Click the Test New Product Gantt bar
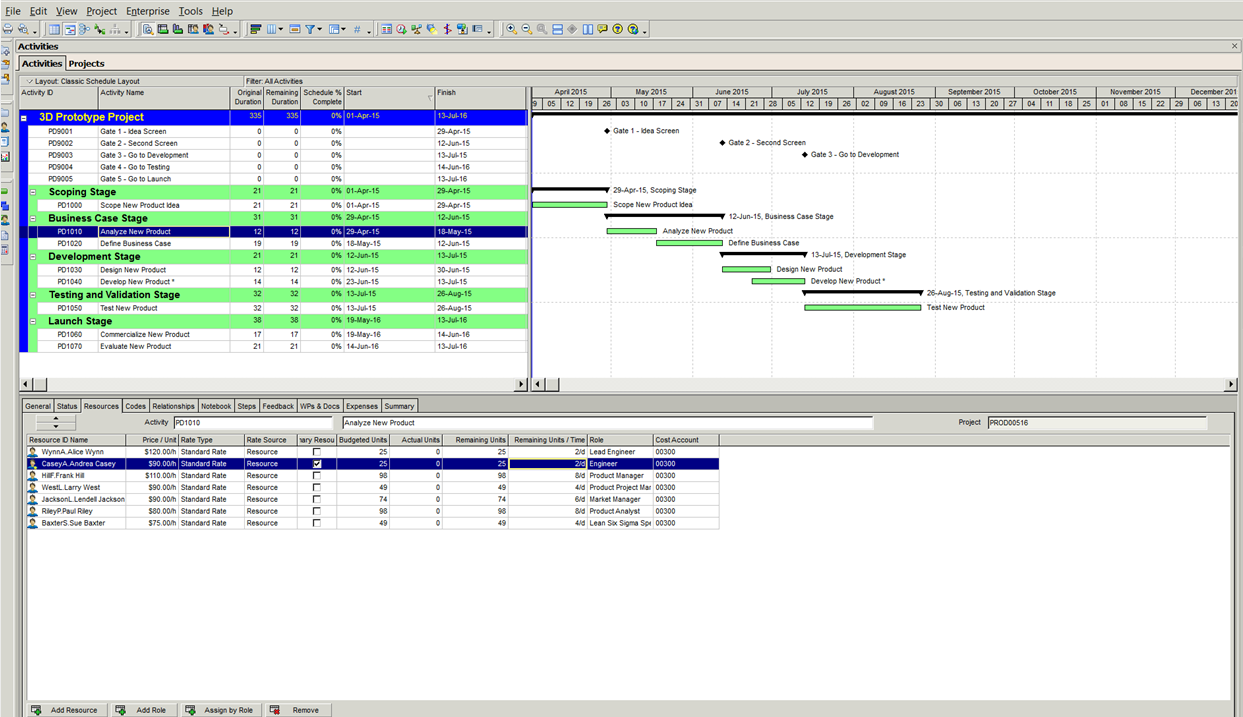The image size is (1243, 717). point(863,308)
